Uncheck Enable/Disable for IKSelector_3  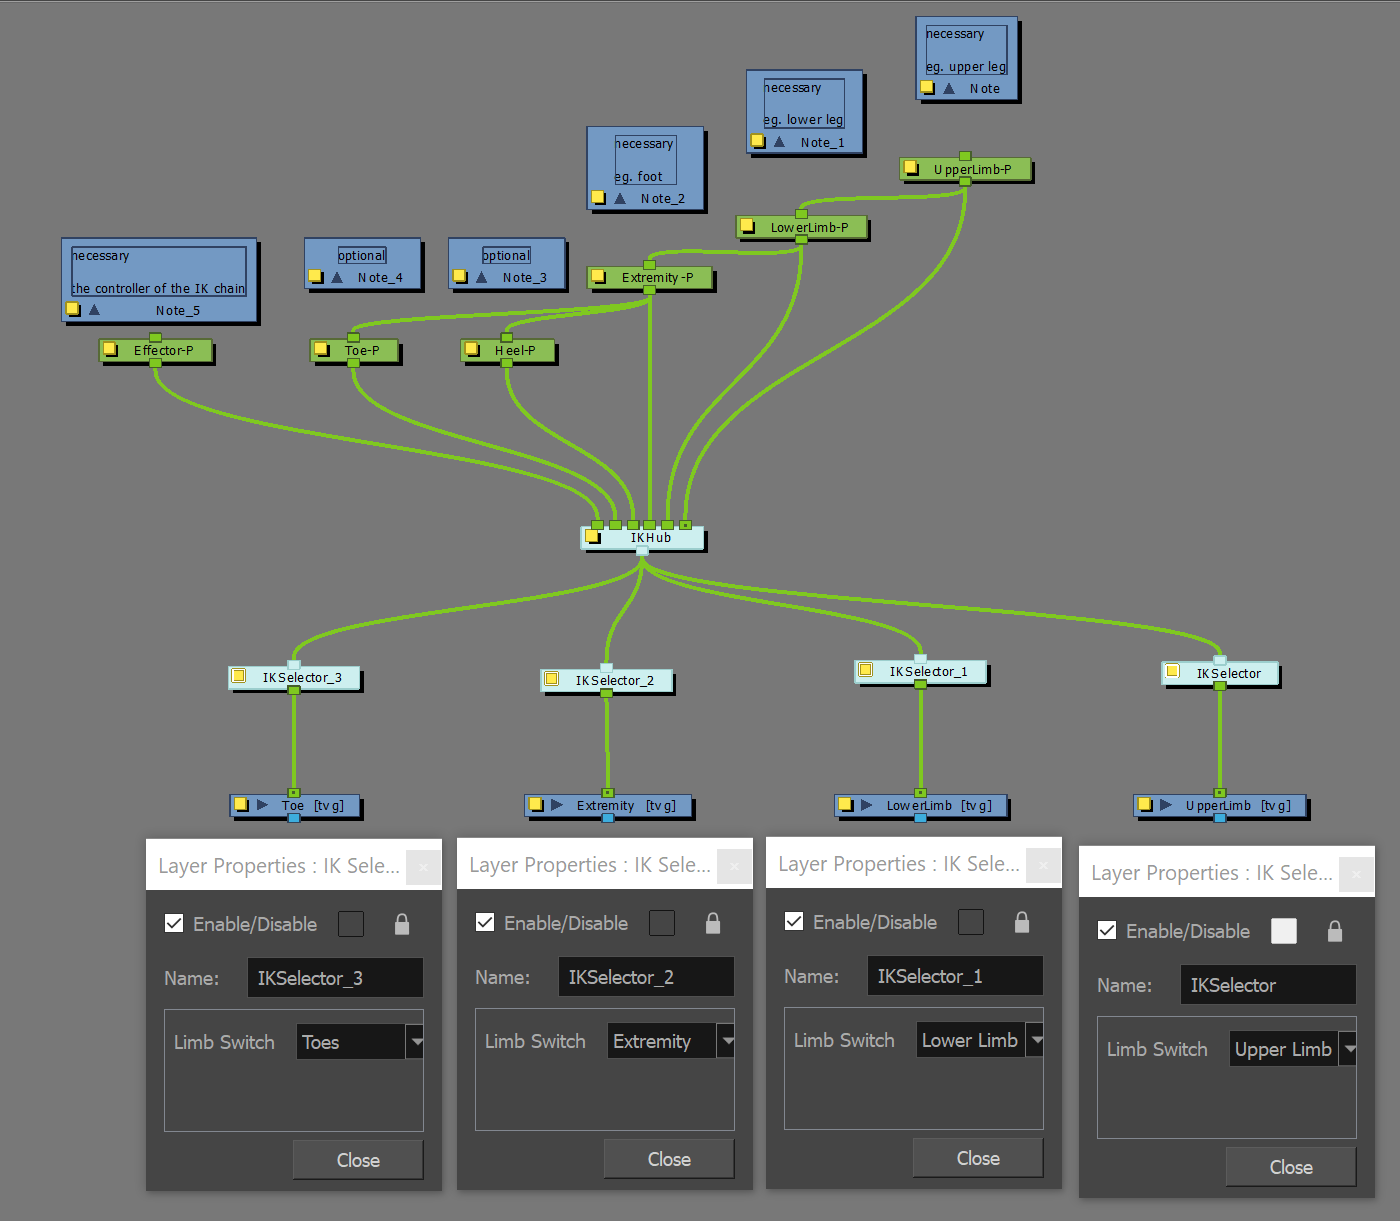point(175,923)
